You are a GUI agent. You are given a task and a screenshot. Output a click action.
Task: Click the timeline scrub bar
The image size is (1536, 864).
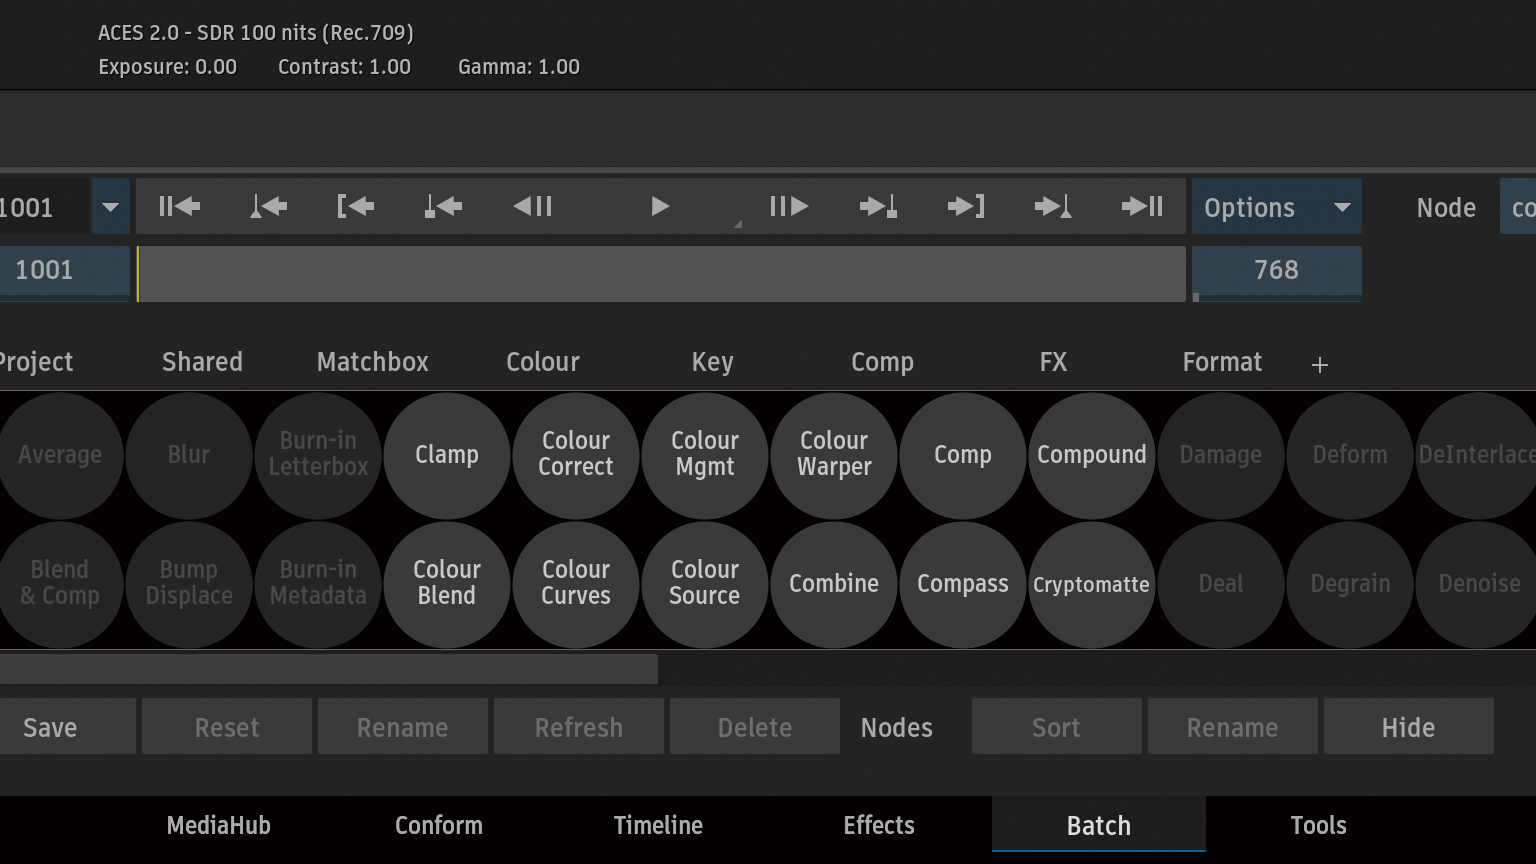click(x=660, y=273)
